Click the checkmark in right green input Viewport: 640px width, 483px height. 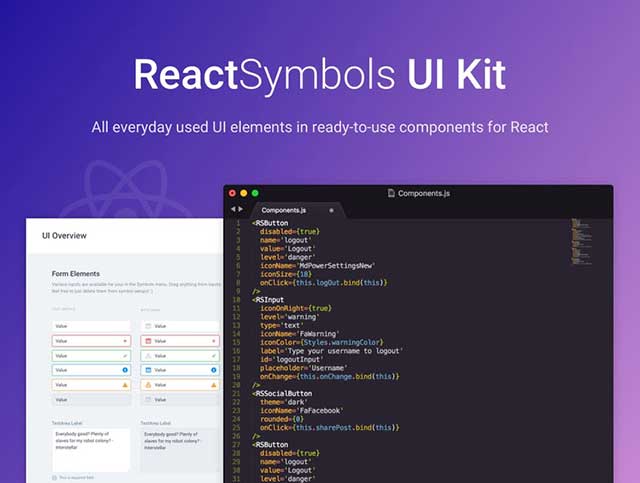pyautogui.click(x=214, y=356)
